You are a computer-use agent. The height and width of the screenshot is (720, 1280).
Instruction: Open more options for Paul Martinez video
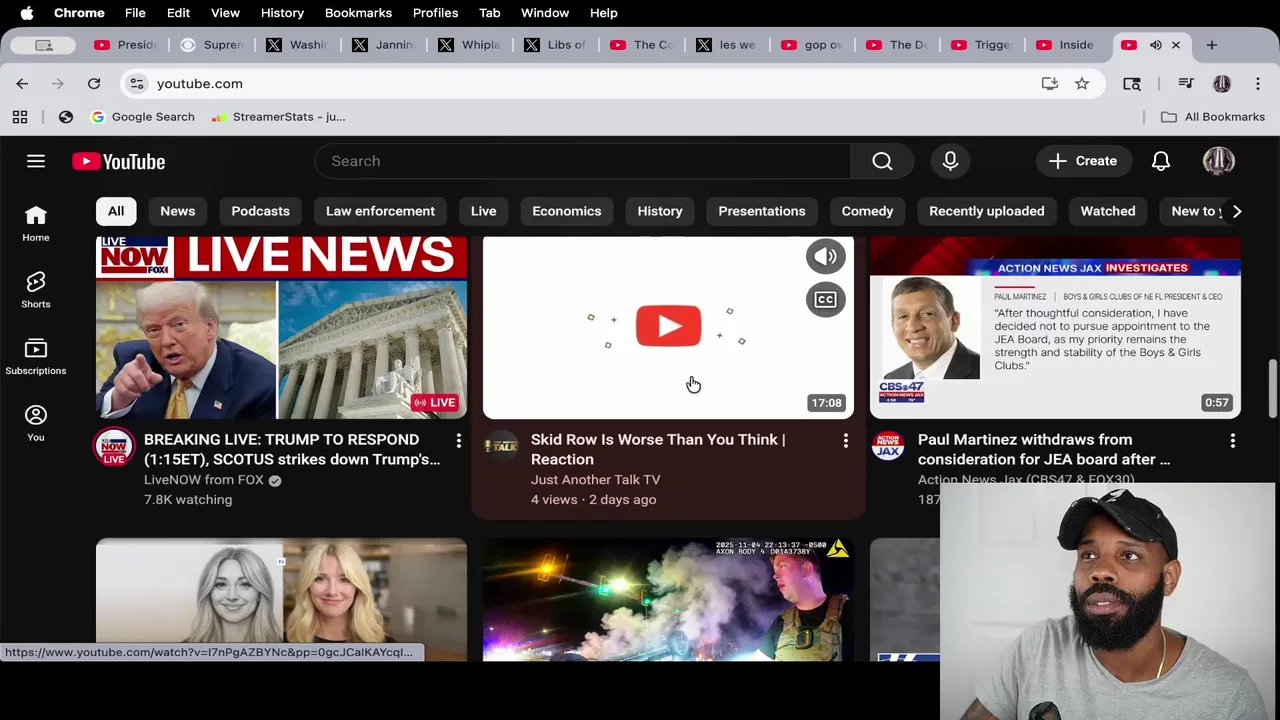tap(1232, 440)
